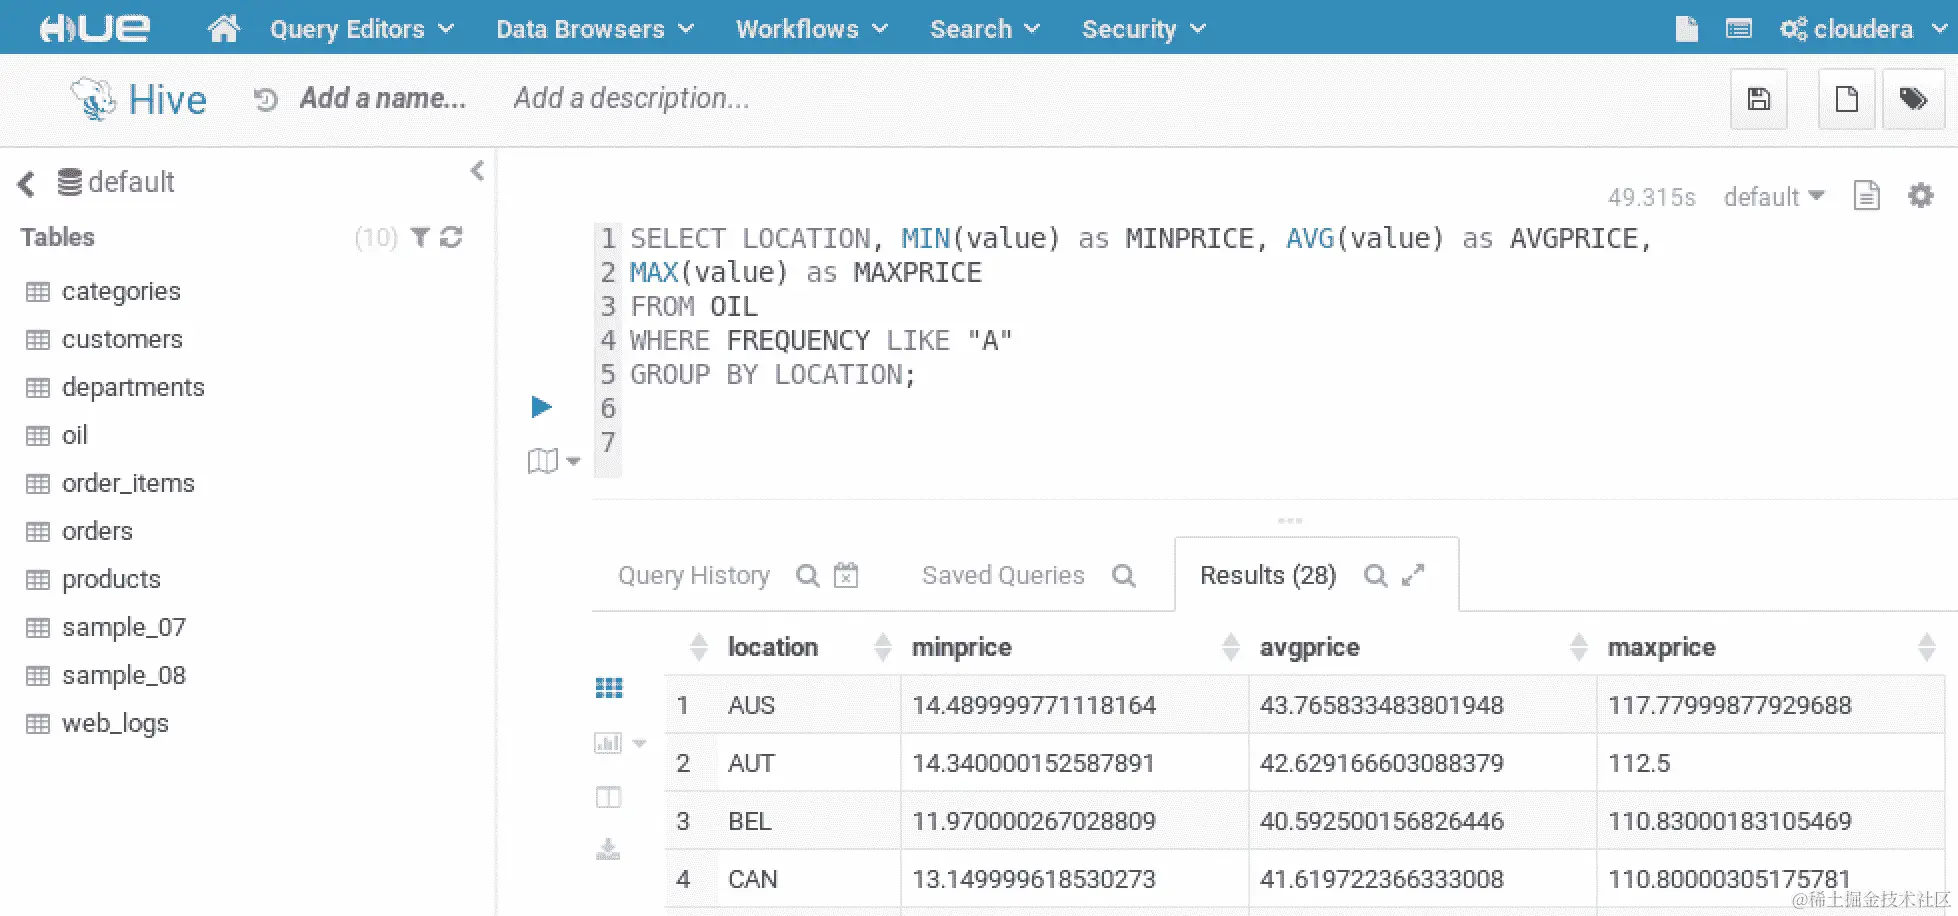
Task: Refresh the tables list
Action: pyautogui.click(x=451, y=237)
